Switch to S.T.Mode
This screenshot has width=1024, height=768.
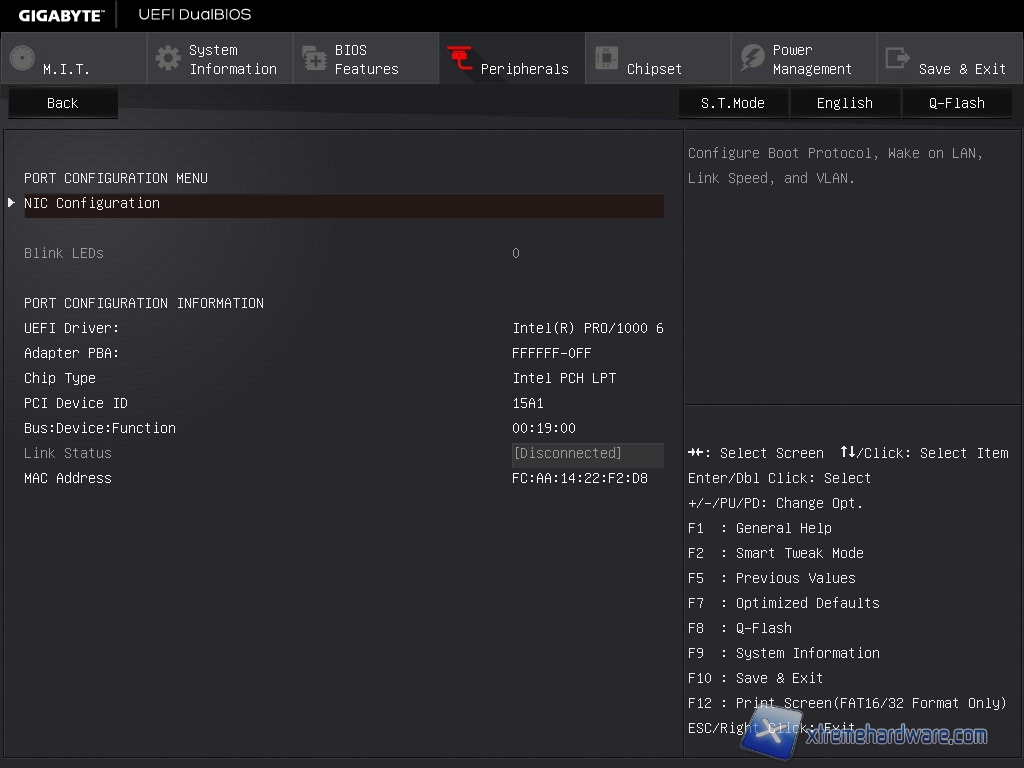(x=732, y=103)
